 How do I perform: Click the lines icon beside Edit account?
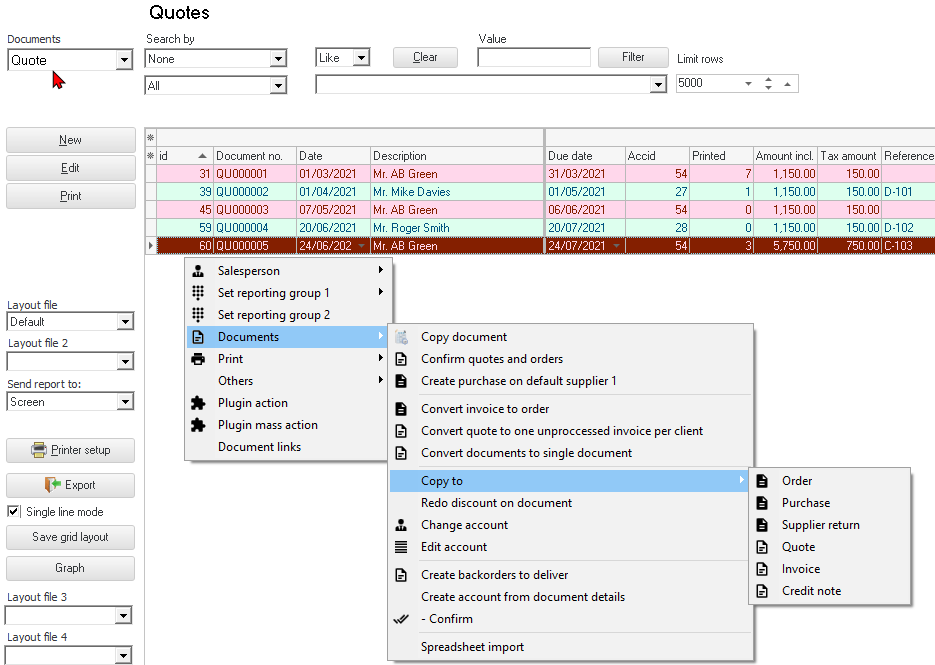[401, 547]
